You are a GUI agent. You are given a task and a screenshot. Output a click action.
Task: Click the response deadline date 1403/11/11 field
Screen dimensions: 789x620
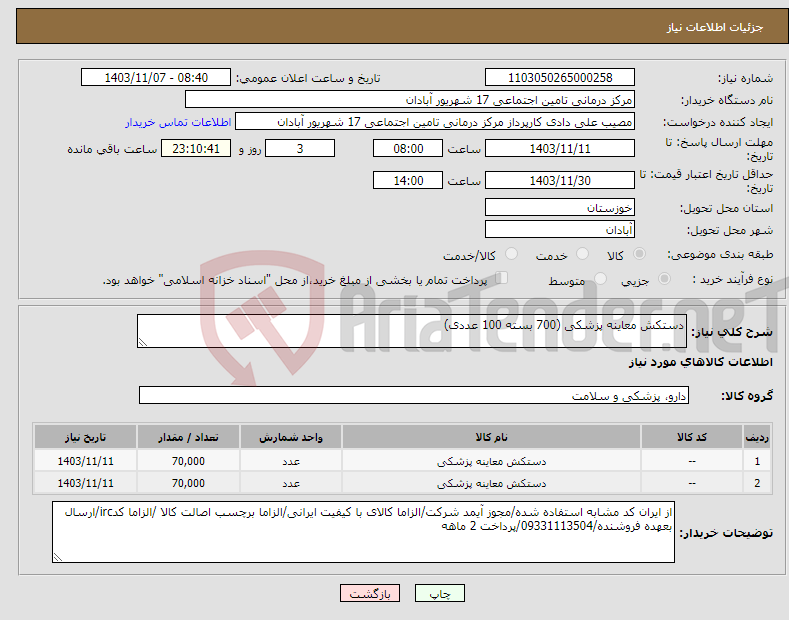tap(560, 148)
